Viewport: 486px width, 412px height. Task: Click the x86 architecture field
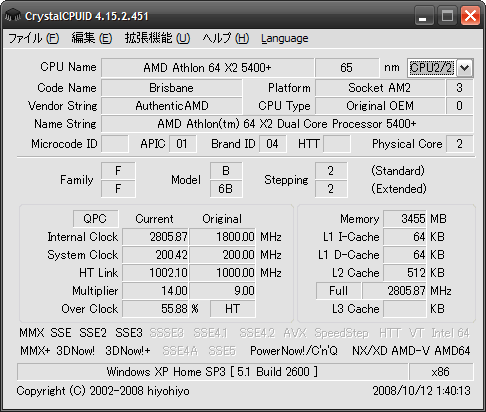pyautogui.click(x=441, y=372)
